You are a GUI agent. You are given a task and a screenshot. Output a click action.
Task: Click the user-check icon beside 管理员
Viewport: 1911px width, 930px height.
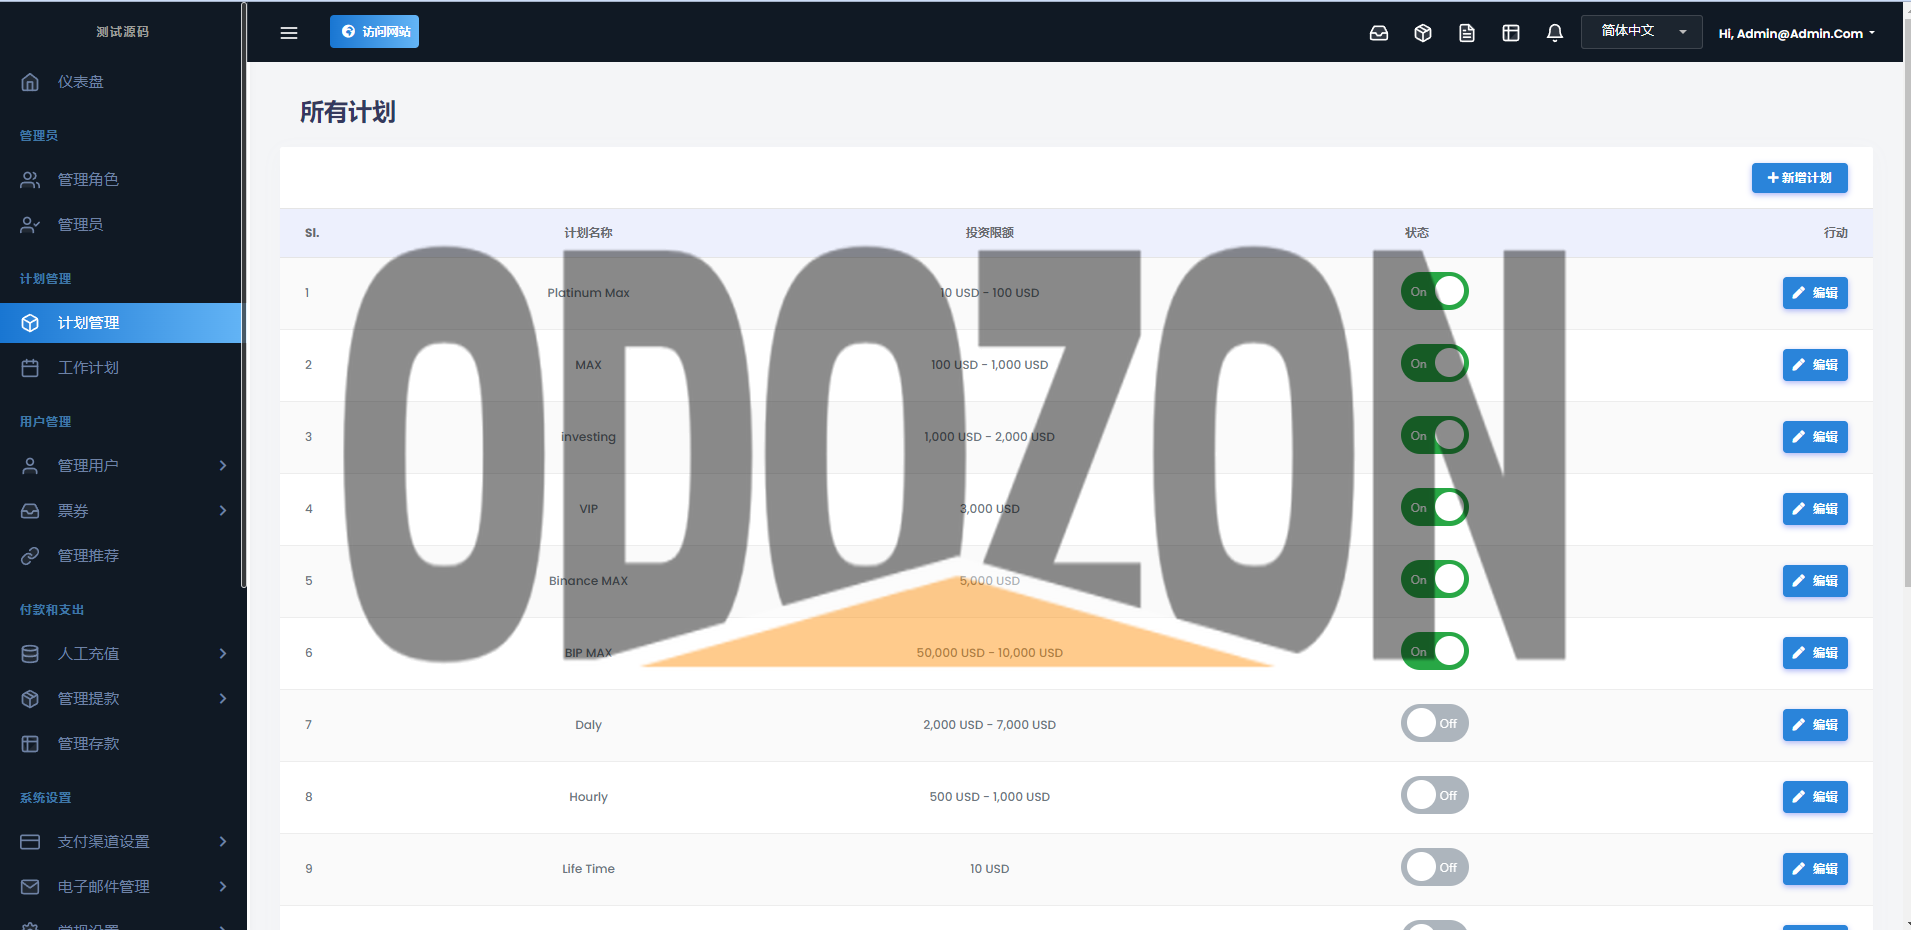click(x=30, y=225)
